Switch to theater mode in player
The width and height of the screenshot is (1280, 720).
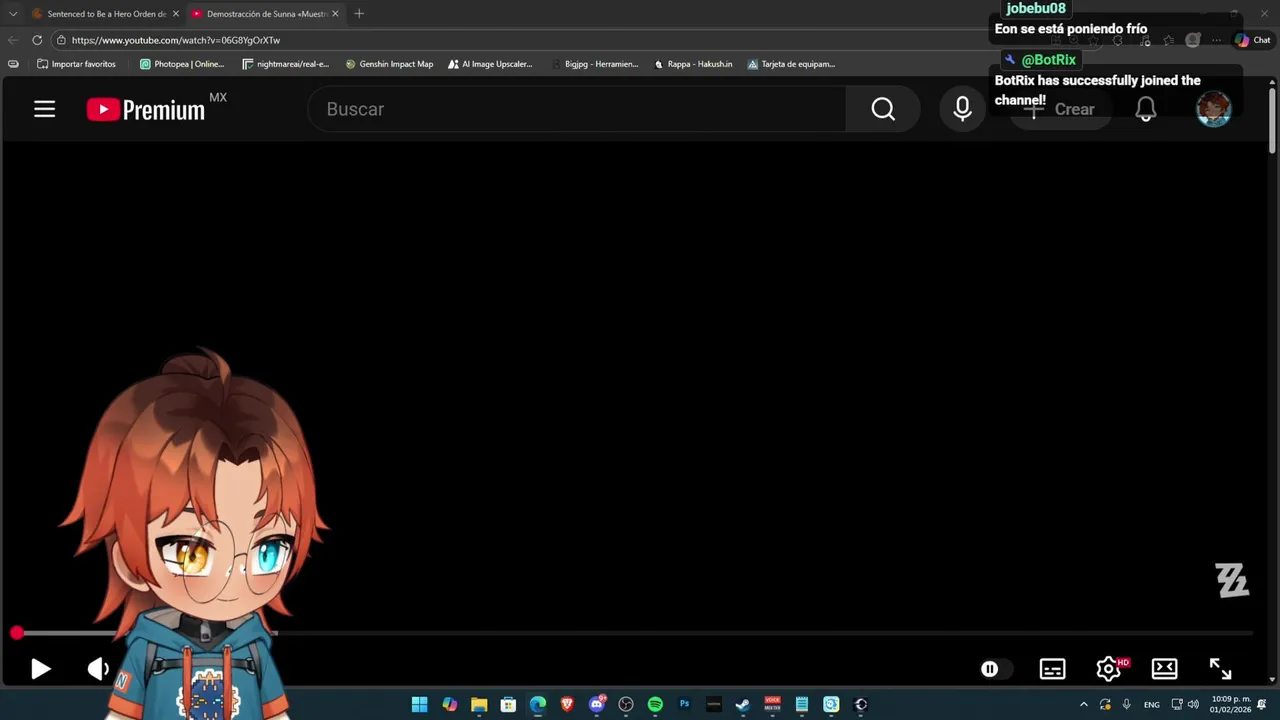[x=1164, y=669]
